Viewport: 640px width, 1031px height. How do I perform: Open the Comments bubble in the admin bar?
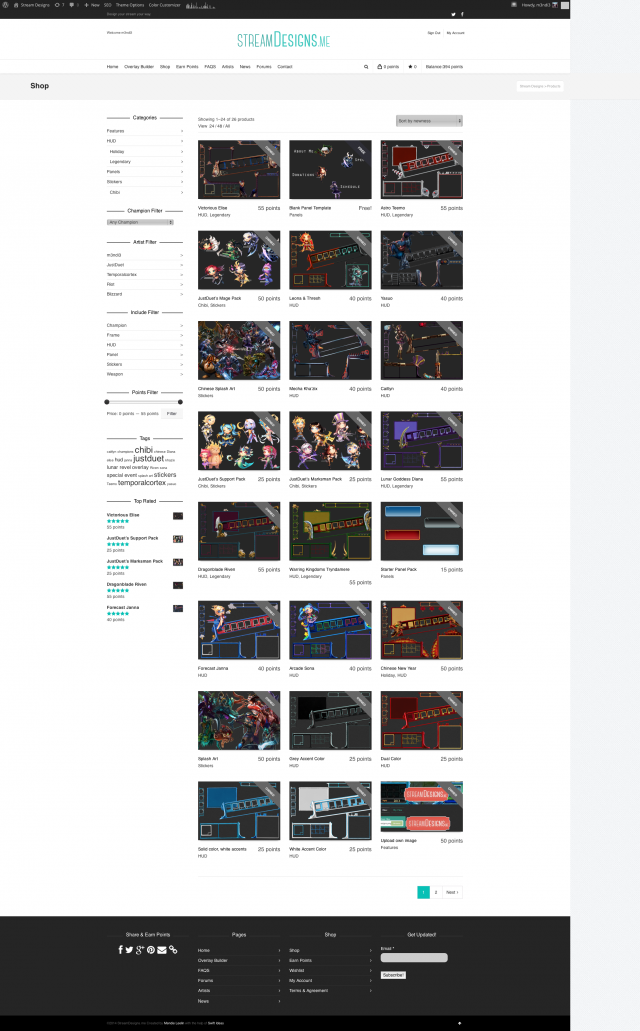(x=72, y=5)
